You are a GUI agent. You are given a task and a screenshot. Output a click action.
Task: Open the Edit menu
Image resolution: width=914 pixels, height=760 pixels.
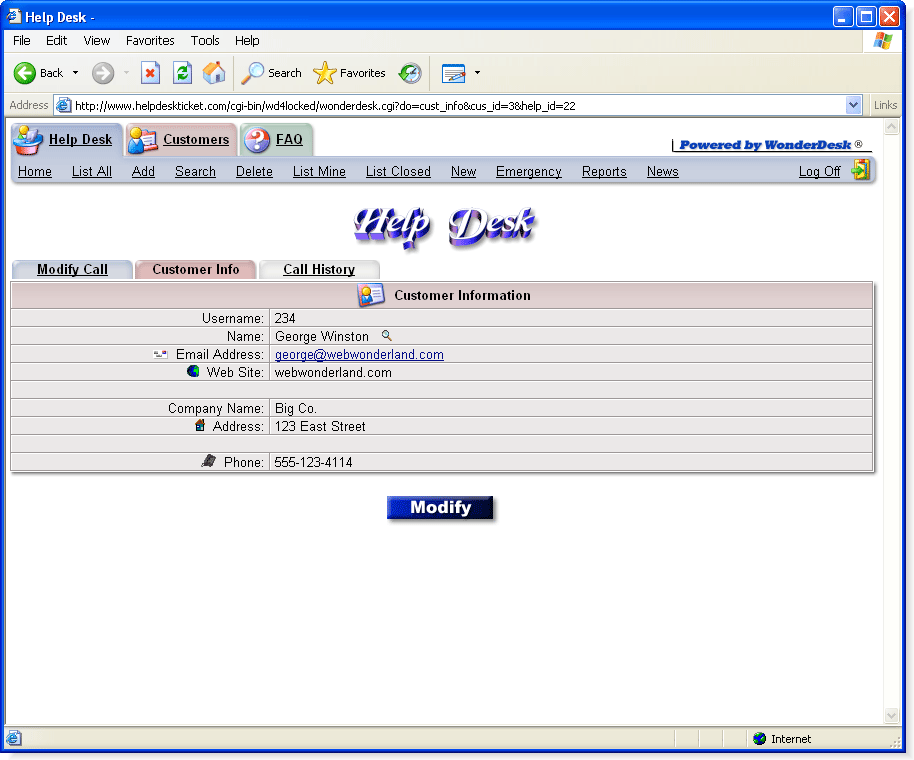coord(57,40)
